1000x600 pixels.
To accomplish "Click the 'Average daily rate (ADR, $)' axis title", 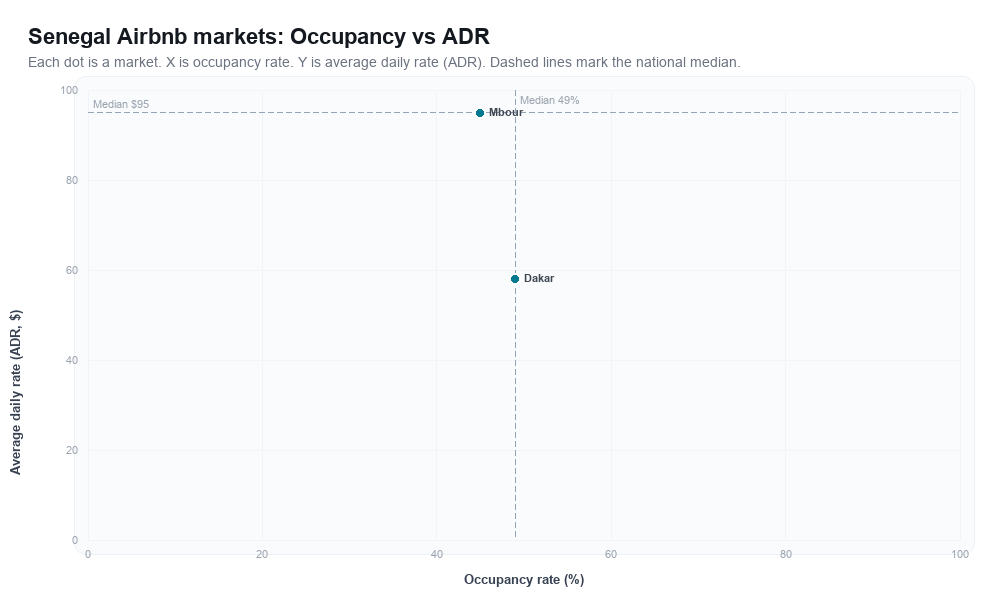I will coord(15,392).
